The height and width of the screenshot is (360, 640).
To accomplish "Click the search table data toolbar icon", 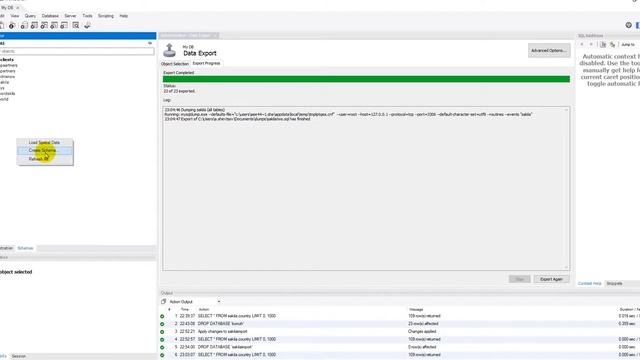I will click(x=76, y=26).
